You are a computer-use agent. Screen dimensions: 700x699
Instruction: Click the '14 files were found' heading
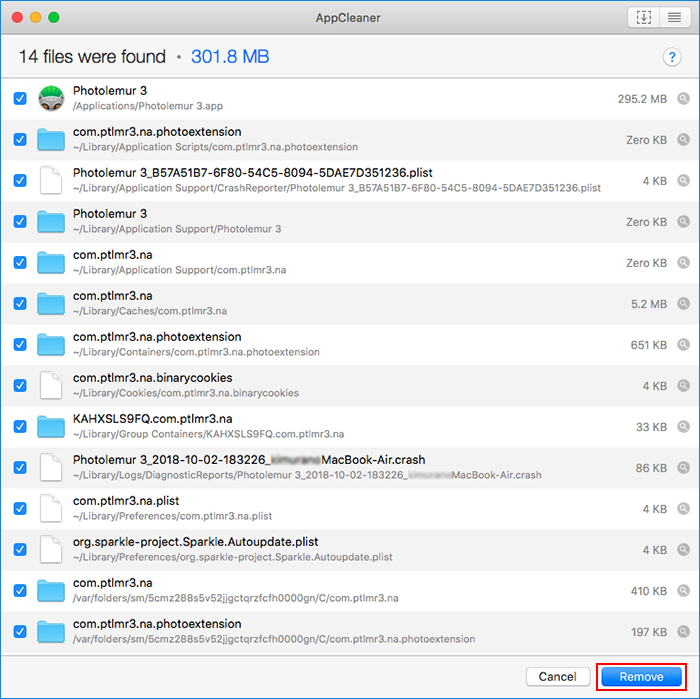tap(92, 57)
